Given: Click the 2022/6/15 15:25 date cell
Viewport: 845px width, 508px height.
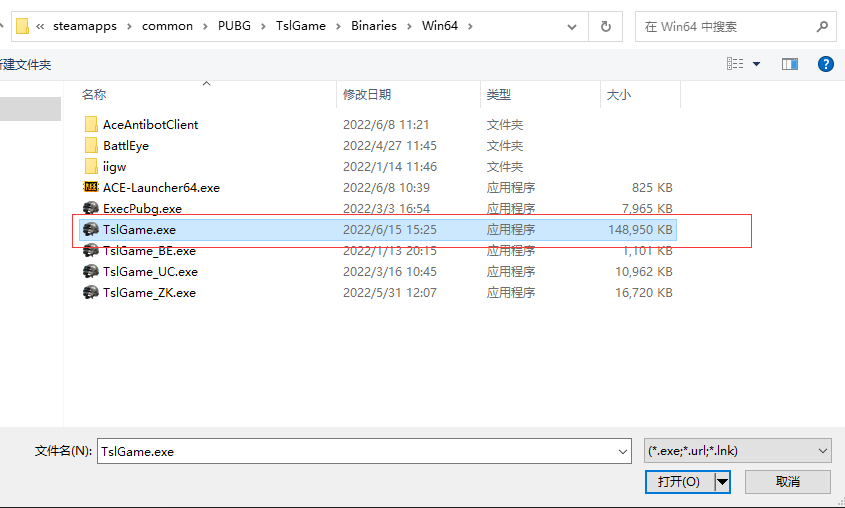Looking at the screenshot, I should click(x=390, y=229).
